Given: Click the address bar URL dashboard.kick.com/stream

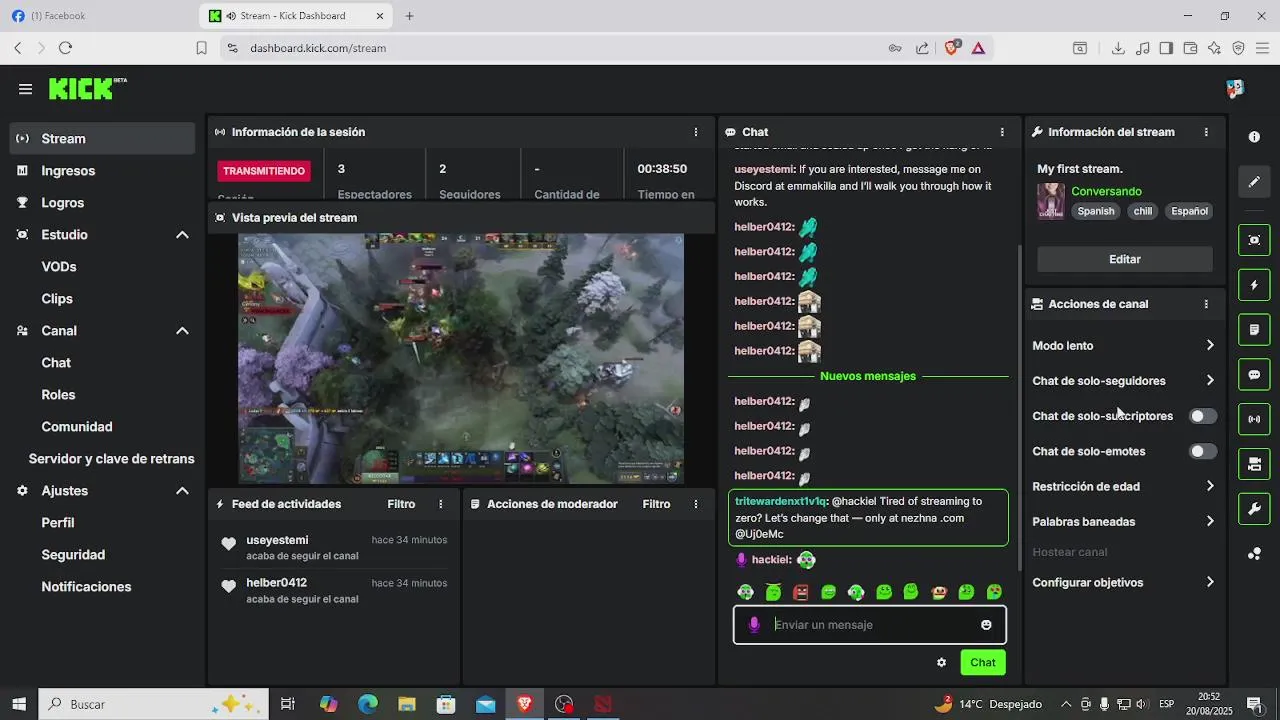Looking at the screenshot, I should click(318, 48).
